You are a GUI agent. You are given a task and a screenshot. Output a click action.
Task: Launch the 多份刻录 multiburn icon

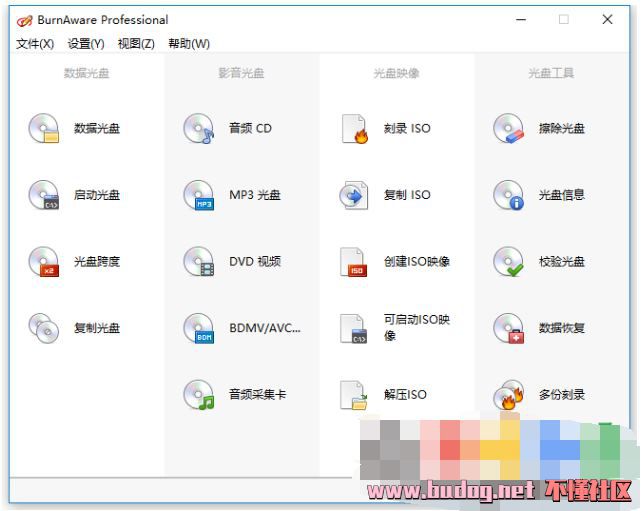[x=509, y=395]
